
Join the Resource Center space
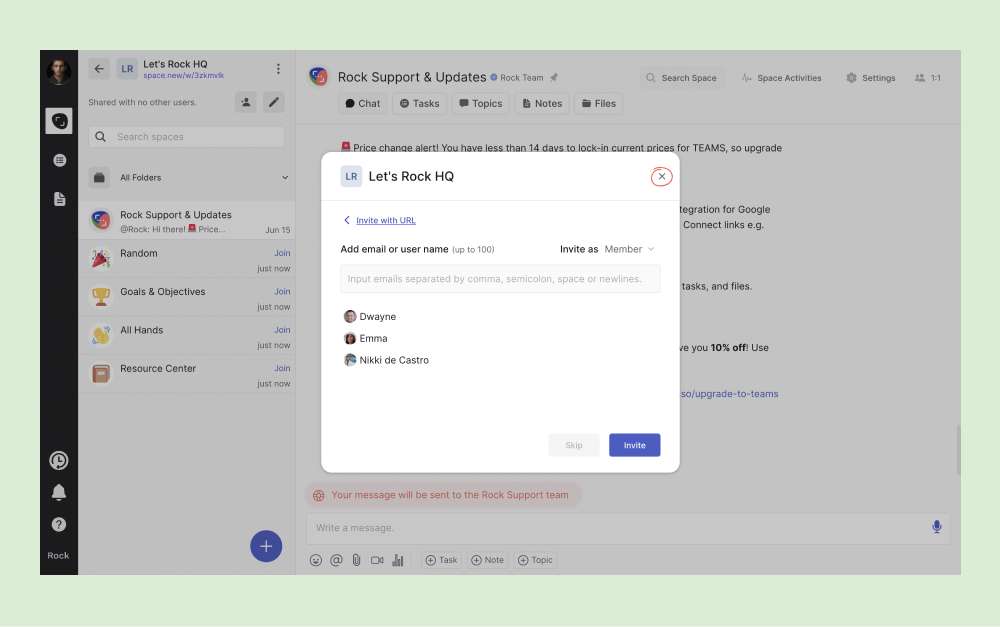click(282, 368)
